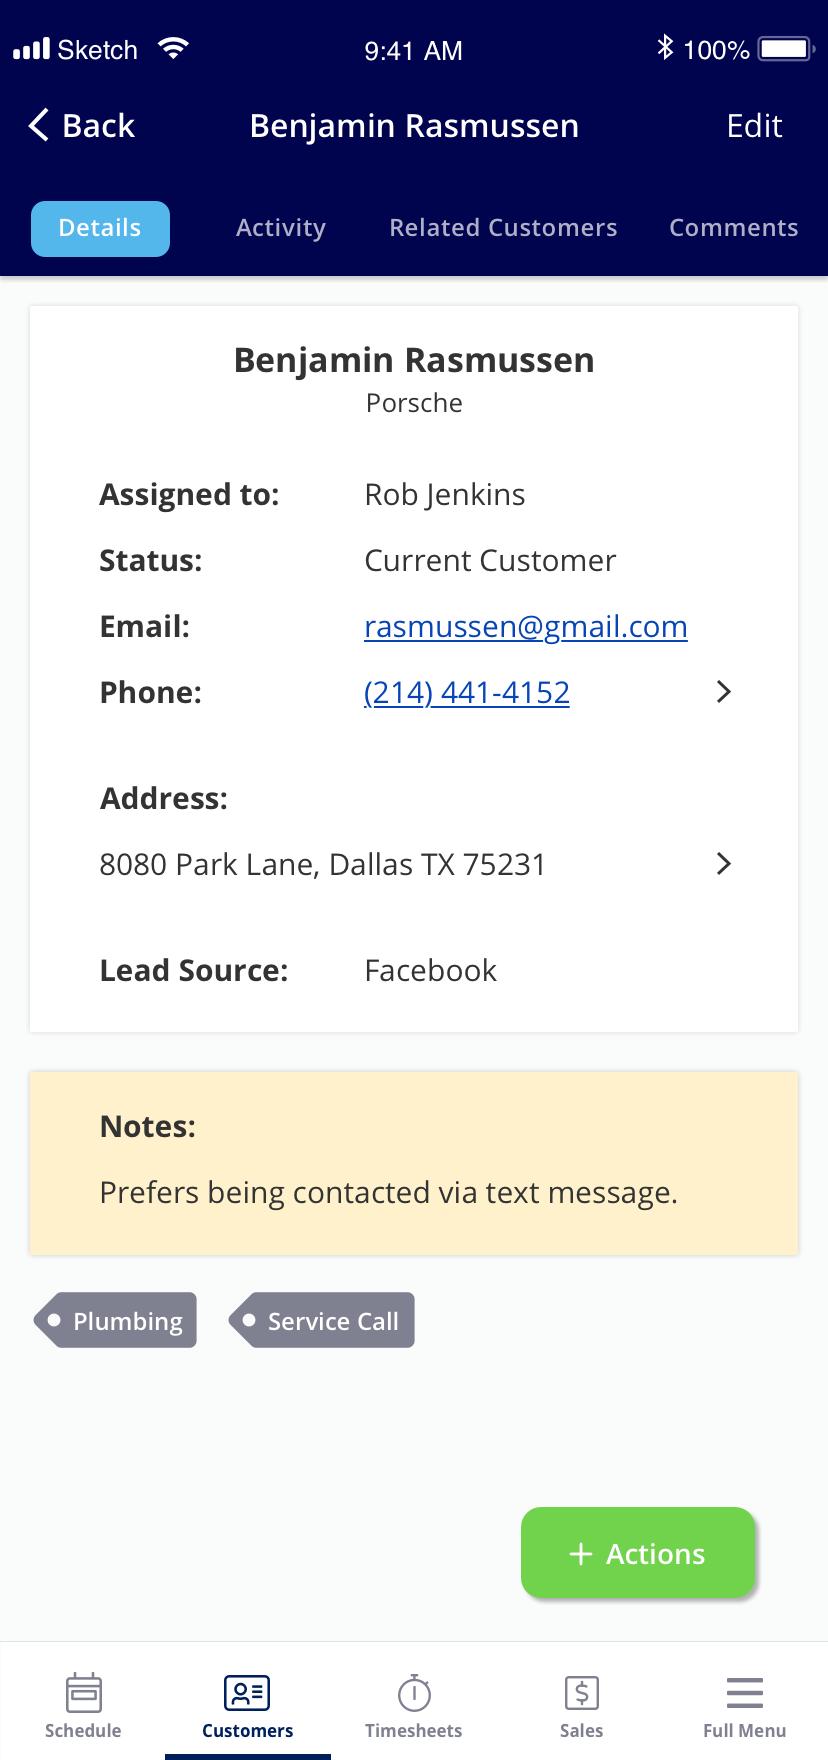This screenshot has height=1760, width=828.
Task: Tap the Edit button
Action: tap(754, 126)
